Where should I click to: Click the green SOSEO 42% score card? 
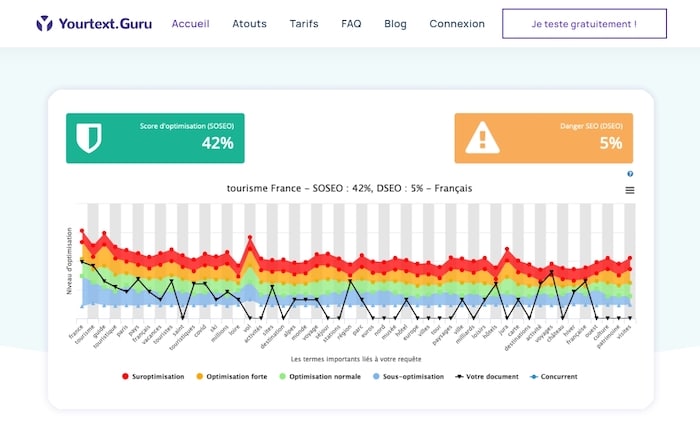155,138
